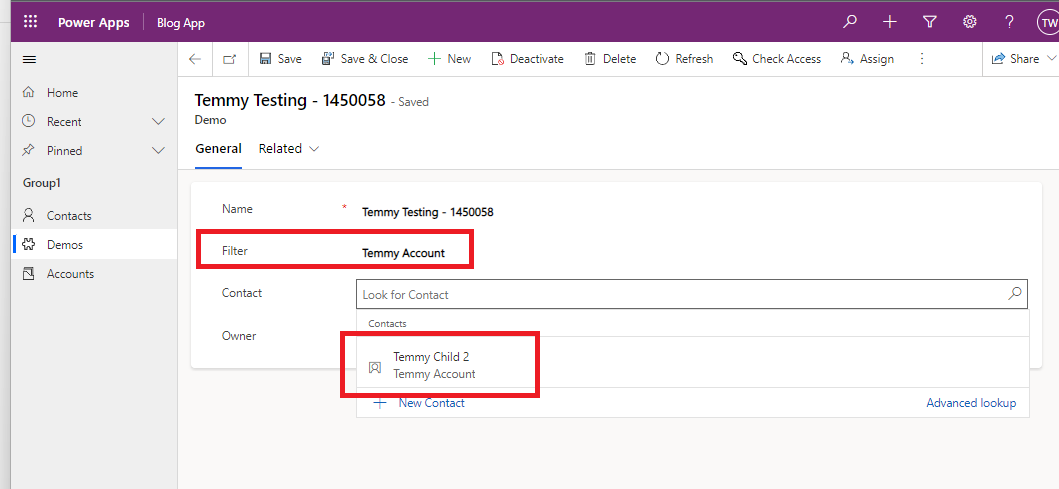Viewport: 1059px width, 489px height.
Task: Create a New record
Action: coord(449,59)
